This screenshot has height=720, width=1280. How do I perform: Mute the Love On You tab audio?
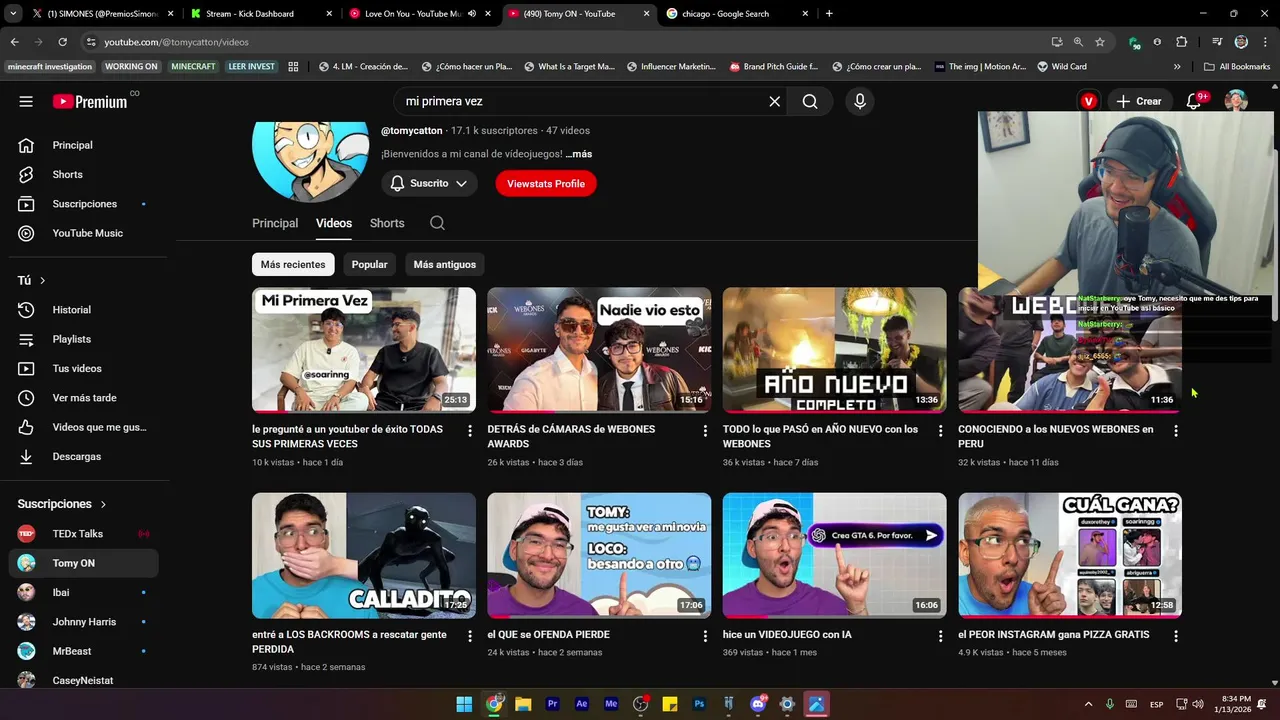tap(471, 14)
